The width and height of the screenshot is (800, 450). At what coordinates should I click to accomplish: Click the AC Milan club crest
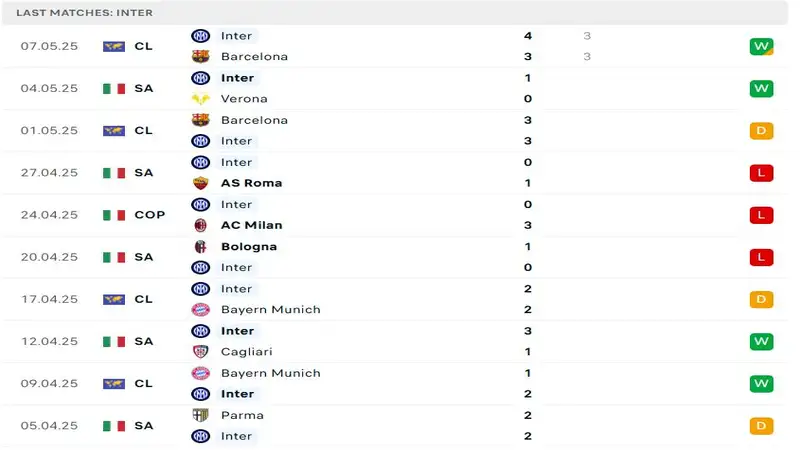click(x=201, y=225)
